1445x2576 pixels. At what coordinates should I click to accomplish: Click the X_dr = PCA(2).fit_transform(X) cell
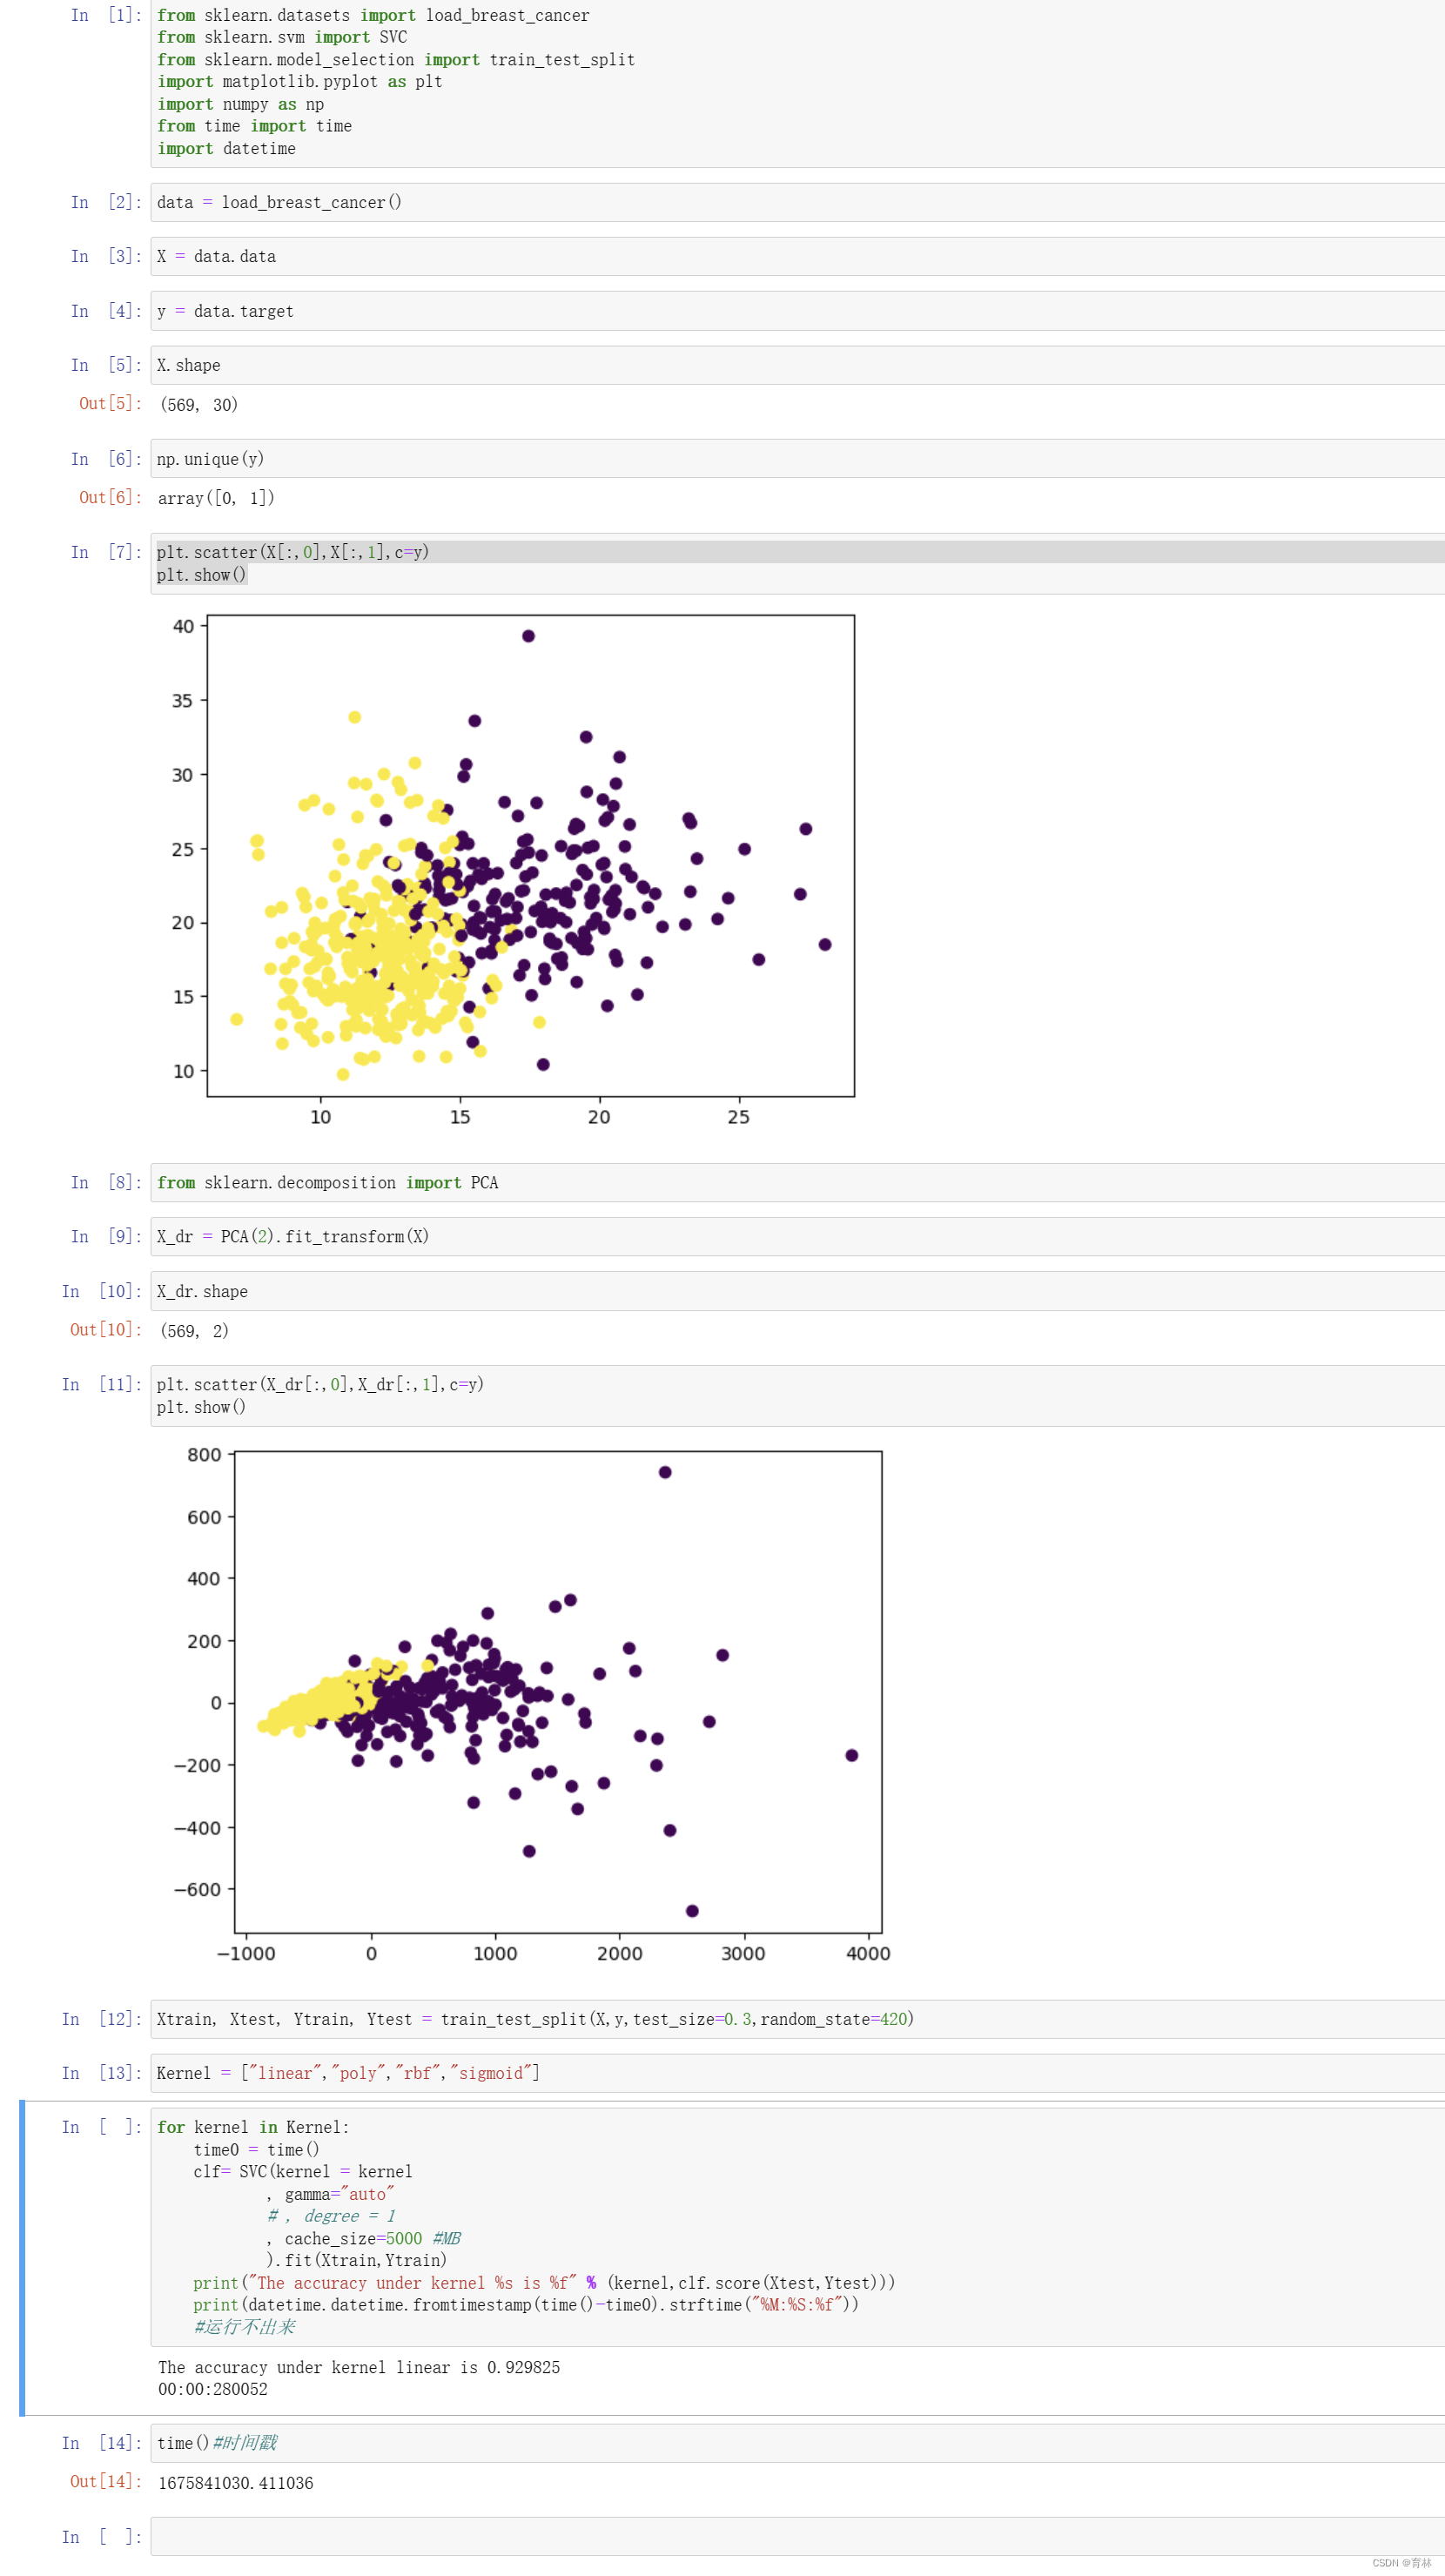coord(797,1236)
